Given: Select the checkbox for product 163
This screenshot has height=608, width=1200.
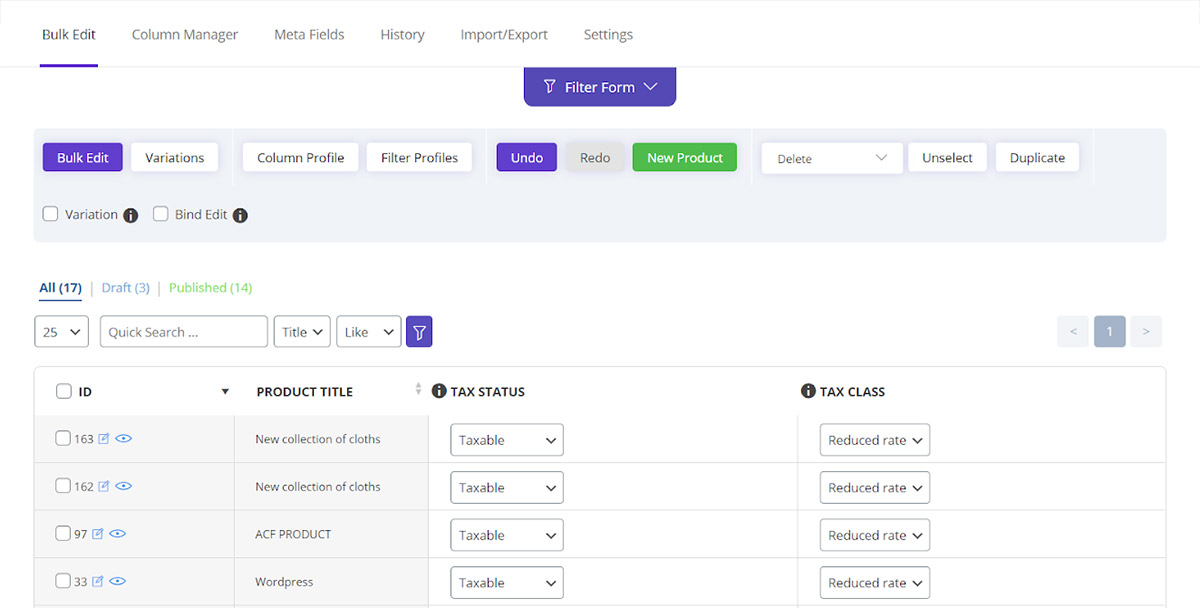Looking at the screenshot, I should coord(63,438).
